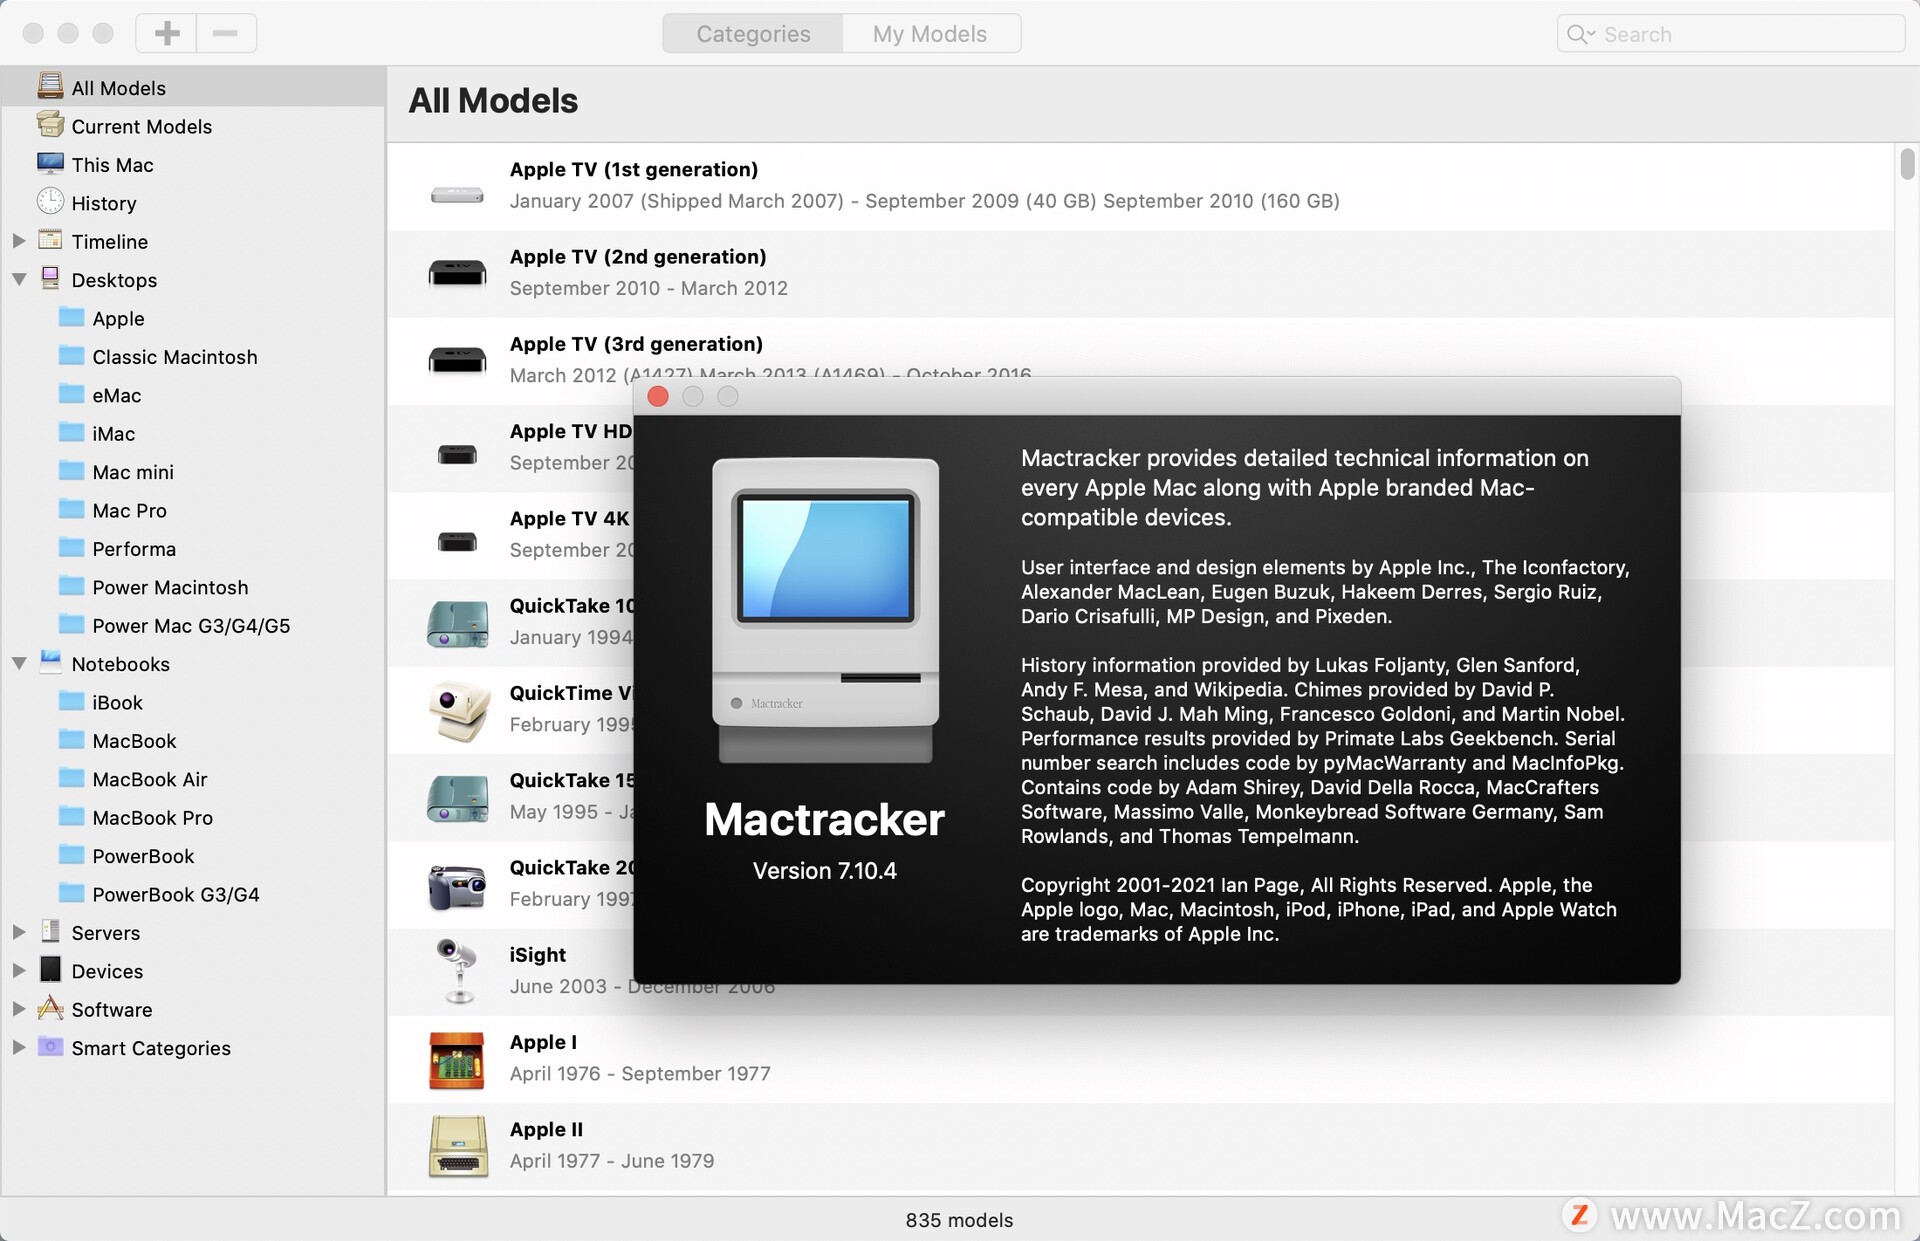Click the Notebooks laptop icon
This screenshot has width=1920, height=1241.
pyautogui.click(x=50, y=661)
